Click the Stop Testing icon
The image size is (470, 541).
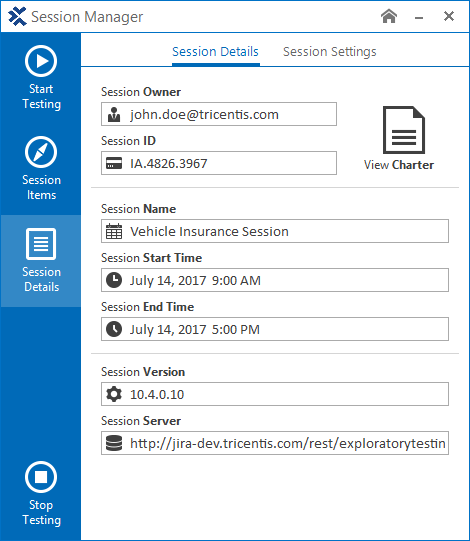click(x=41, y=477)
